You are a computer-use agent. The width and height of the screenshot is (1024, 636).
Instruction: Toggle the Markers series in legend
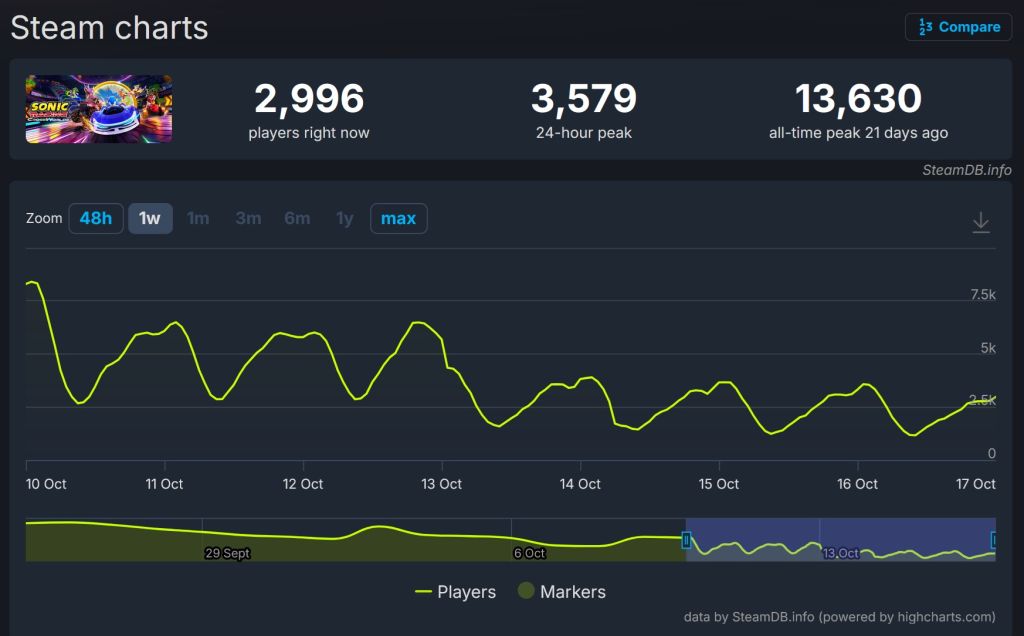coord(562,592)
